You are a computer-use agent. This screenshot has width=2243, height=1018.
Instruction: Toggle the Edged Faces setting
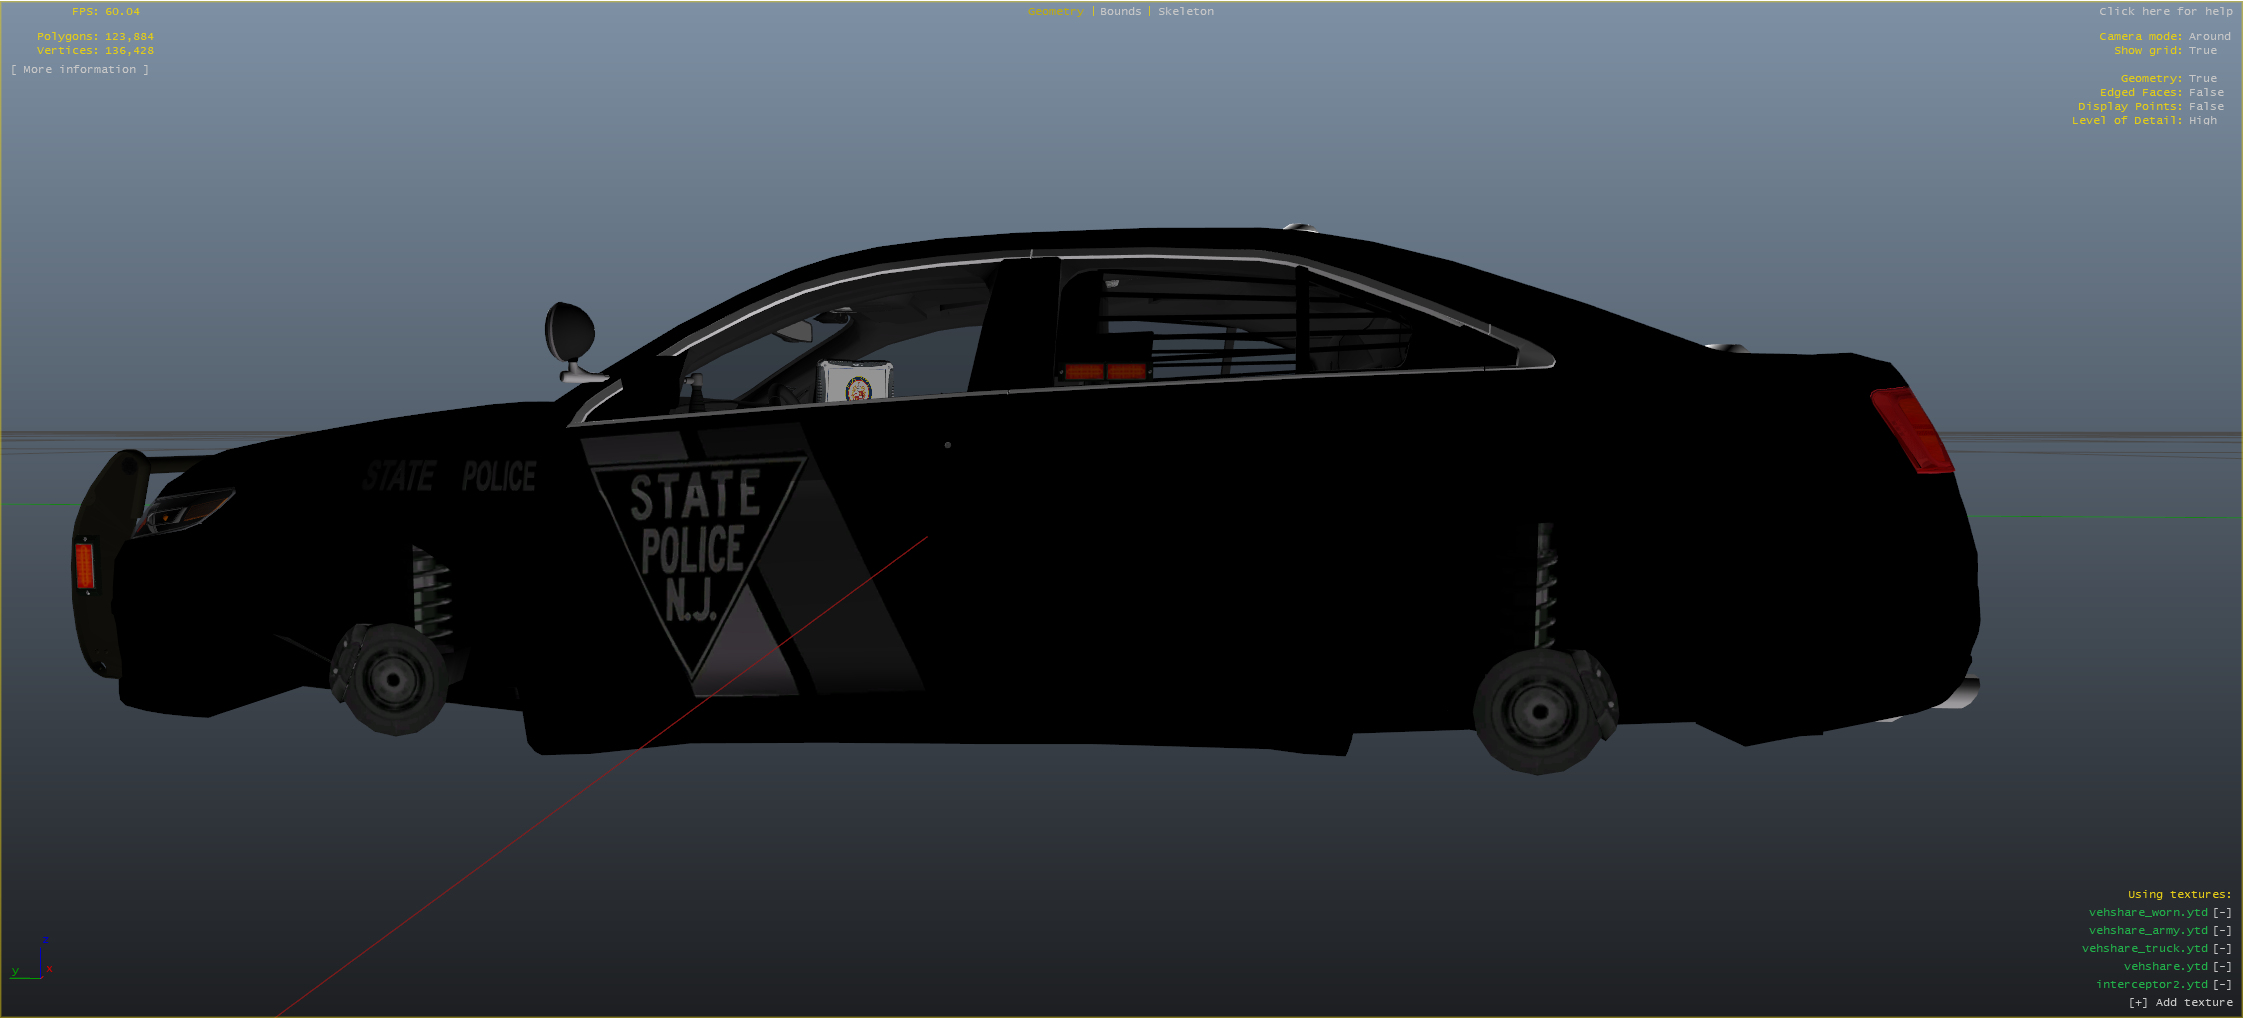pos(2206,93)
